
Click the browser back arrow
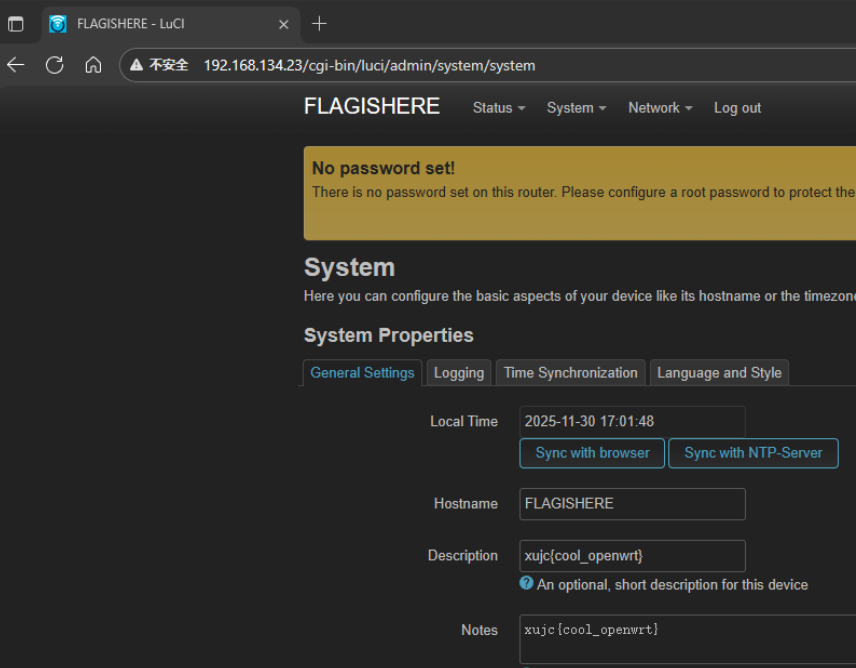click(x=16, y=65)
